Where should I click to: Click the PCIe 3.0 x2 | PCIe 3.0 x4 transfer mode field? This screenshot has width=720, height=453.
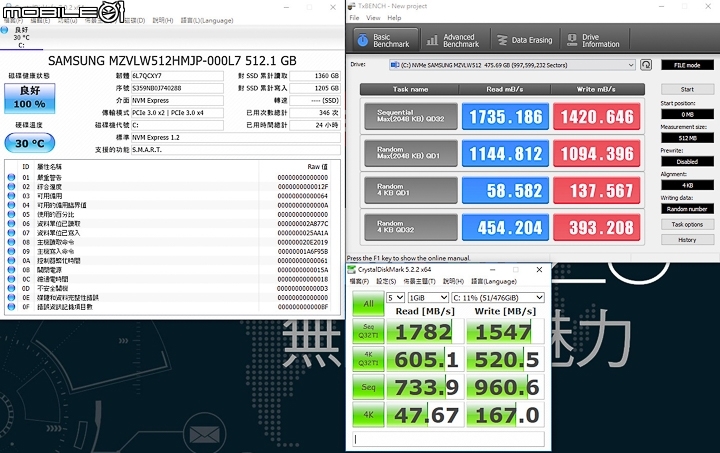(177, 112)
